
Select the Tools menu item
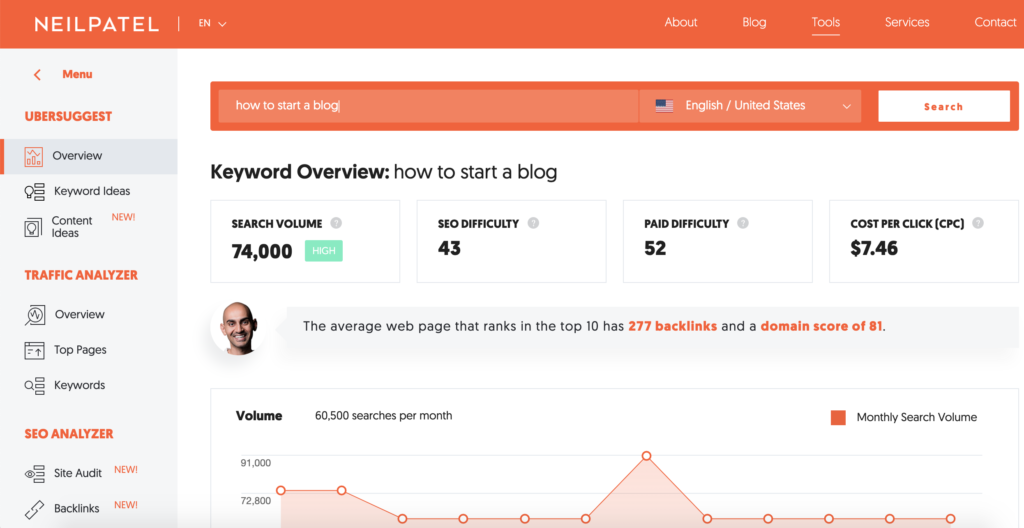point(825,22)
